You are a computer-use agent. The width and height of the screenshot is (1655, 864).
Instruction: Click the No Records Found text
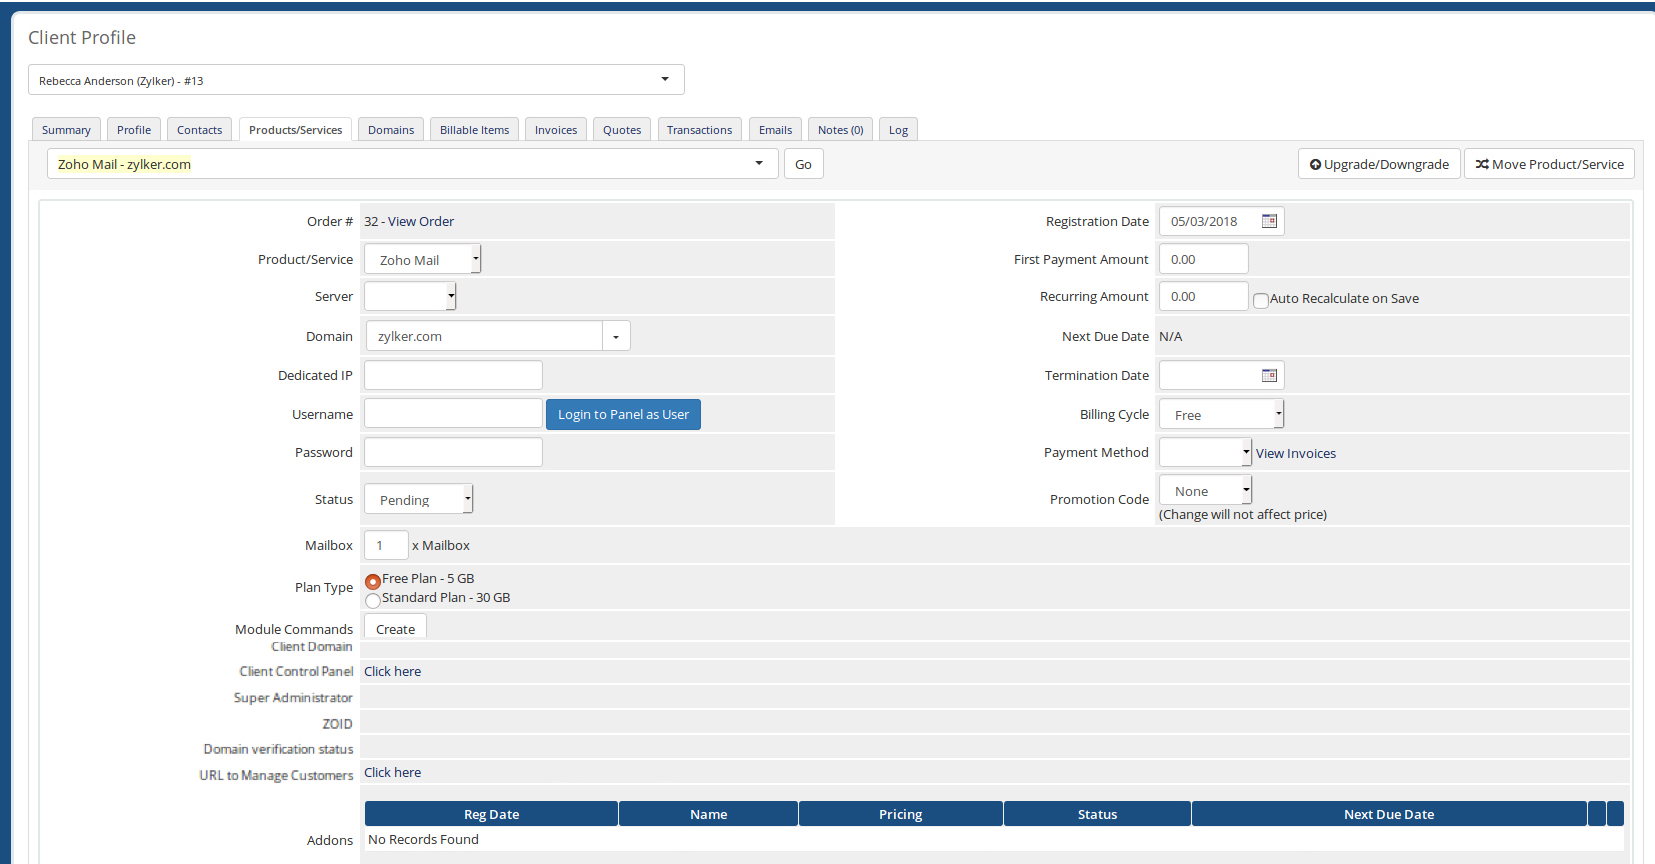pos(423,839)
